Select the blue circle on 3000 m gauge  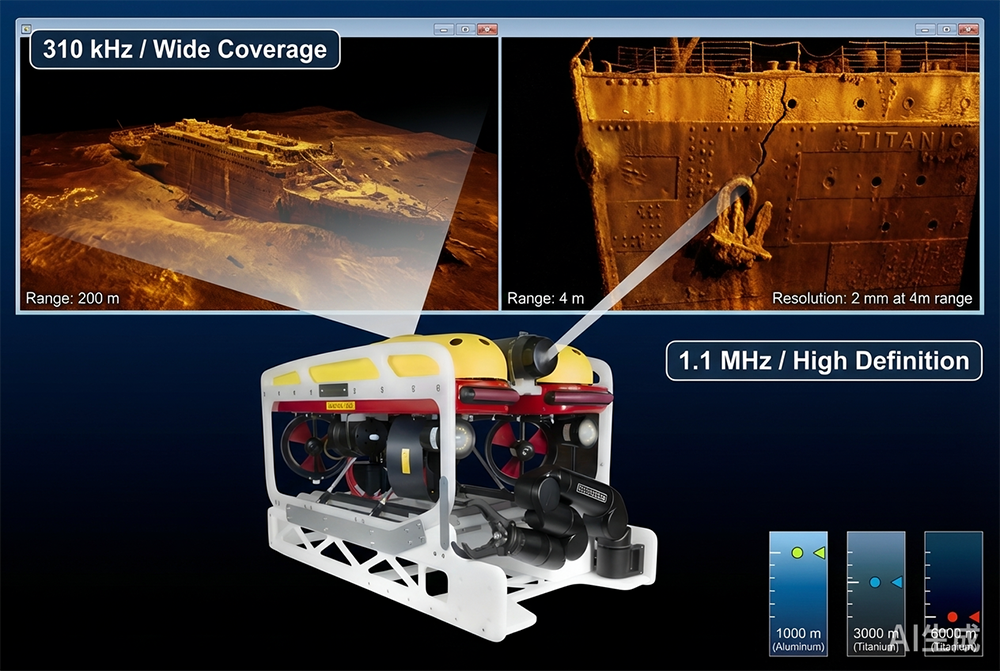[875, 582]
